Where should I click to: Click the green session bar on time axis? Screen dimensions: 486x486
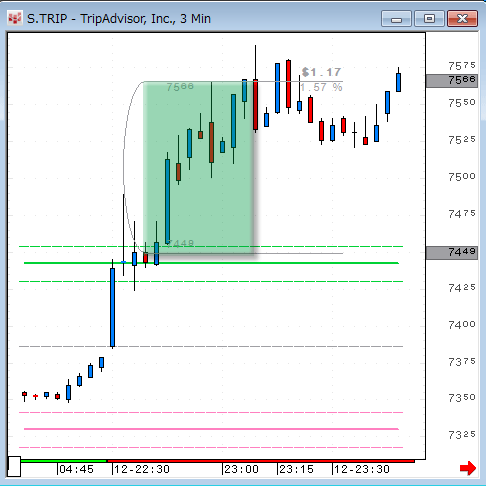[63, 461]
